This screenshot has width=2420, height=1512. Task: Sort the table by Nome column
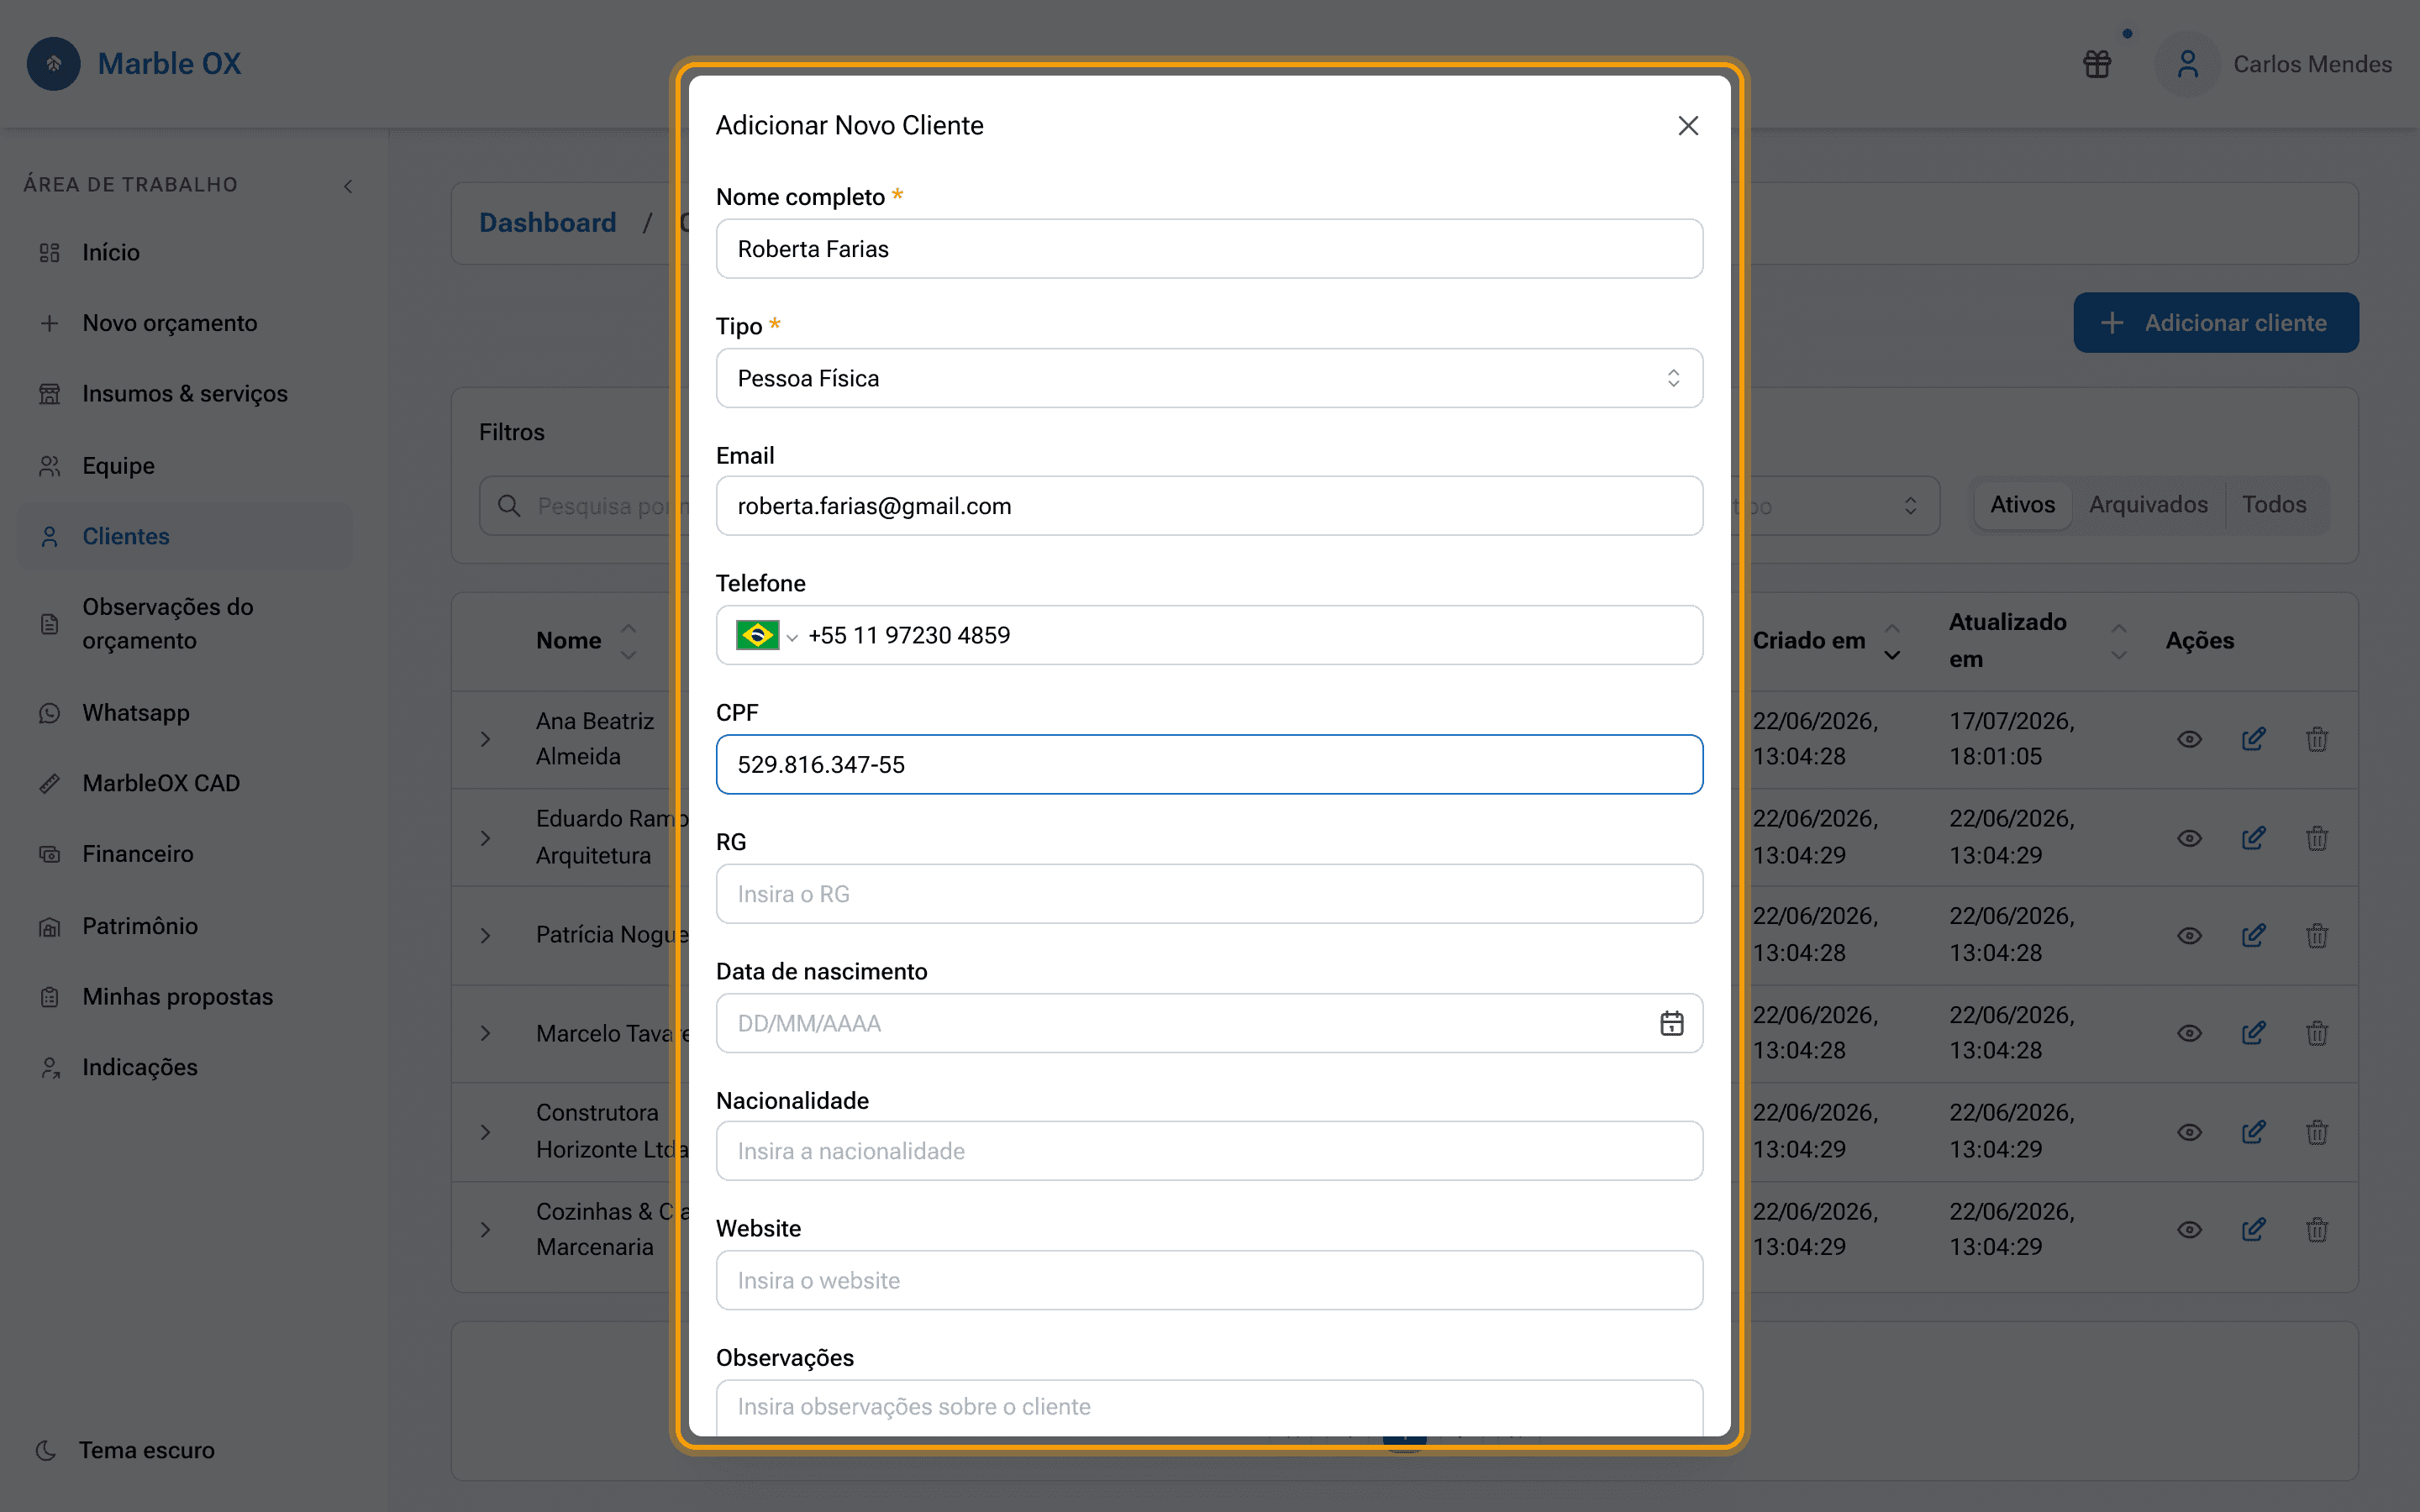point(628,641)
